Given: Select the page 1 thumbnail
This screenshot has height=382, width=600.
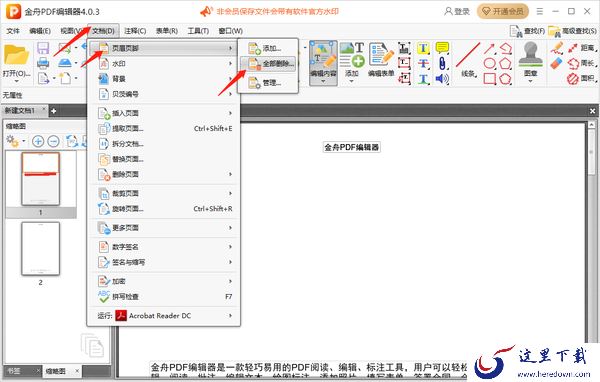Looking at the screenshot, I should tap(41, 179).
